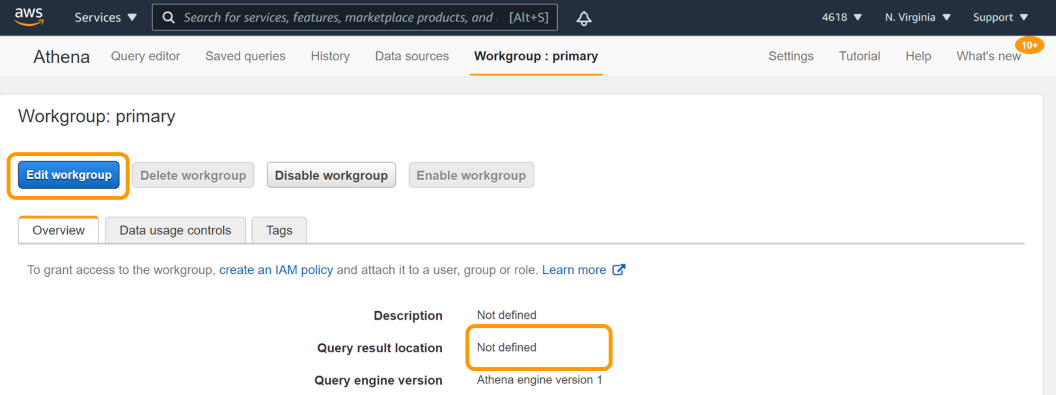Switch to the Data usage controls tab
The height and width of the screenshot is (395, 1056).
175,230
